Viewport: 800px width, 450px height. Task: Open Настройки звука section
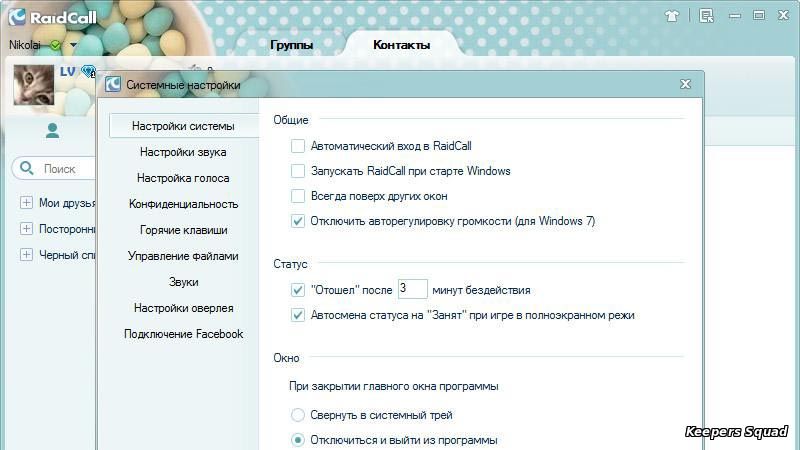[x=183, y=152]
